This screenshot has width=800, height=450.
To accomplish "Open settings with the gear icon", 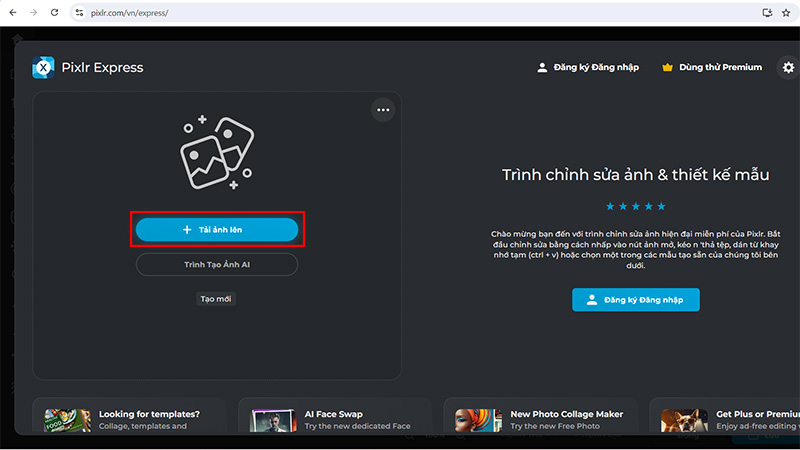I will tap(788, 68).
